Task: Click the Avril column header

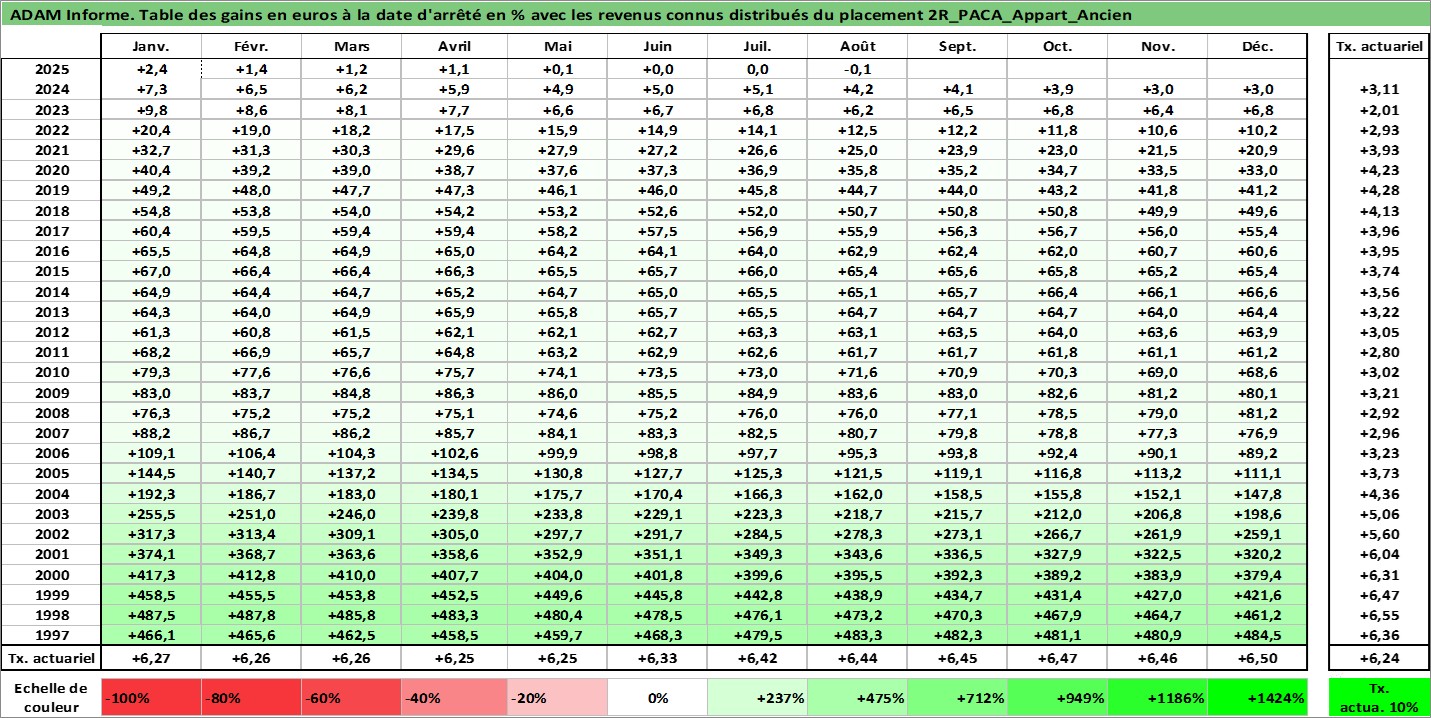Action: (454, 47)
